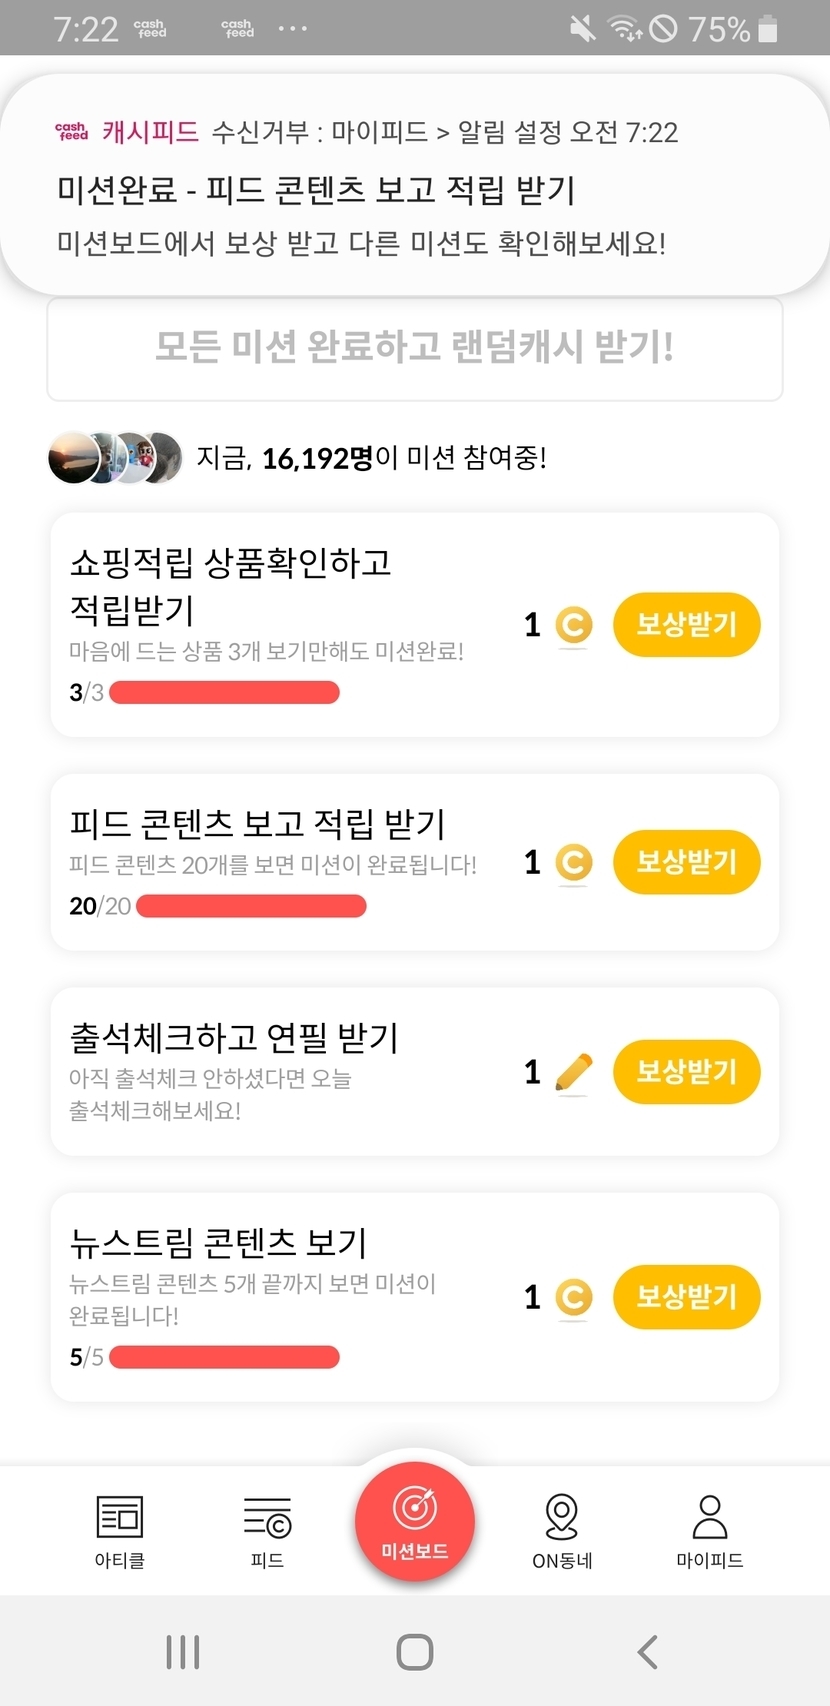Tap the 5/5 뉴스트림 progress bar

(x=224, y=1357)
